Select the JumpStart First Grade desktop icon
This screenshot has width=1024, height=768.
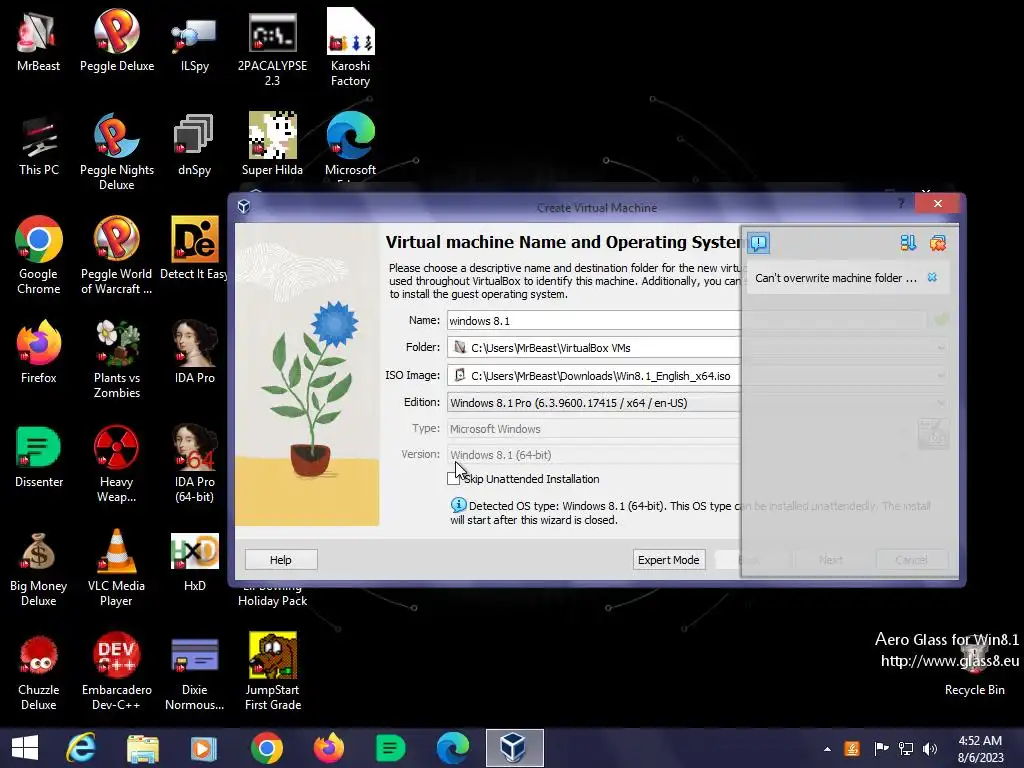click(272, 672)
